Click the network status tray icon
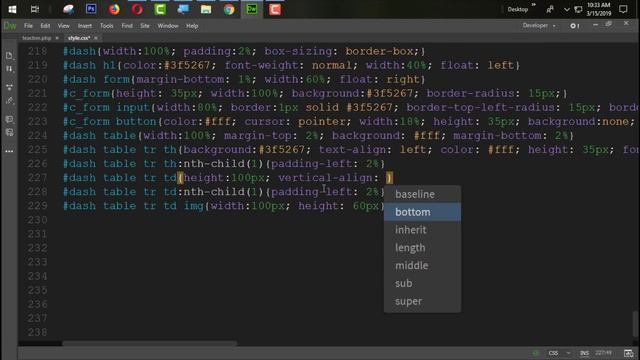The image size is (640, 360). click(578, 9)
